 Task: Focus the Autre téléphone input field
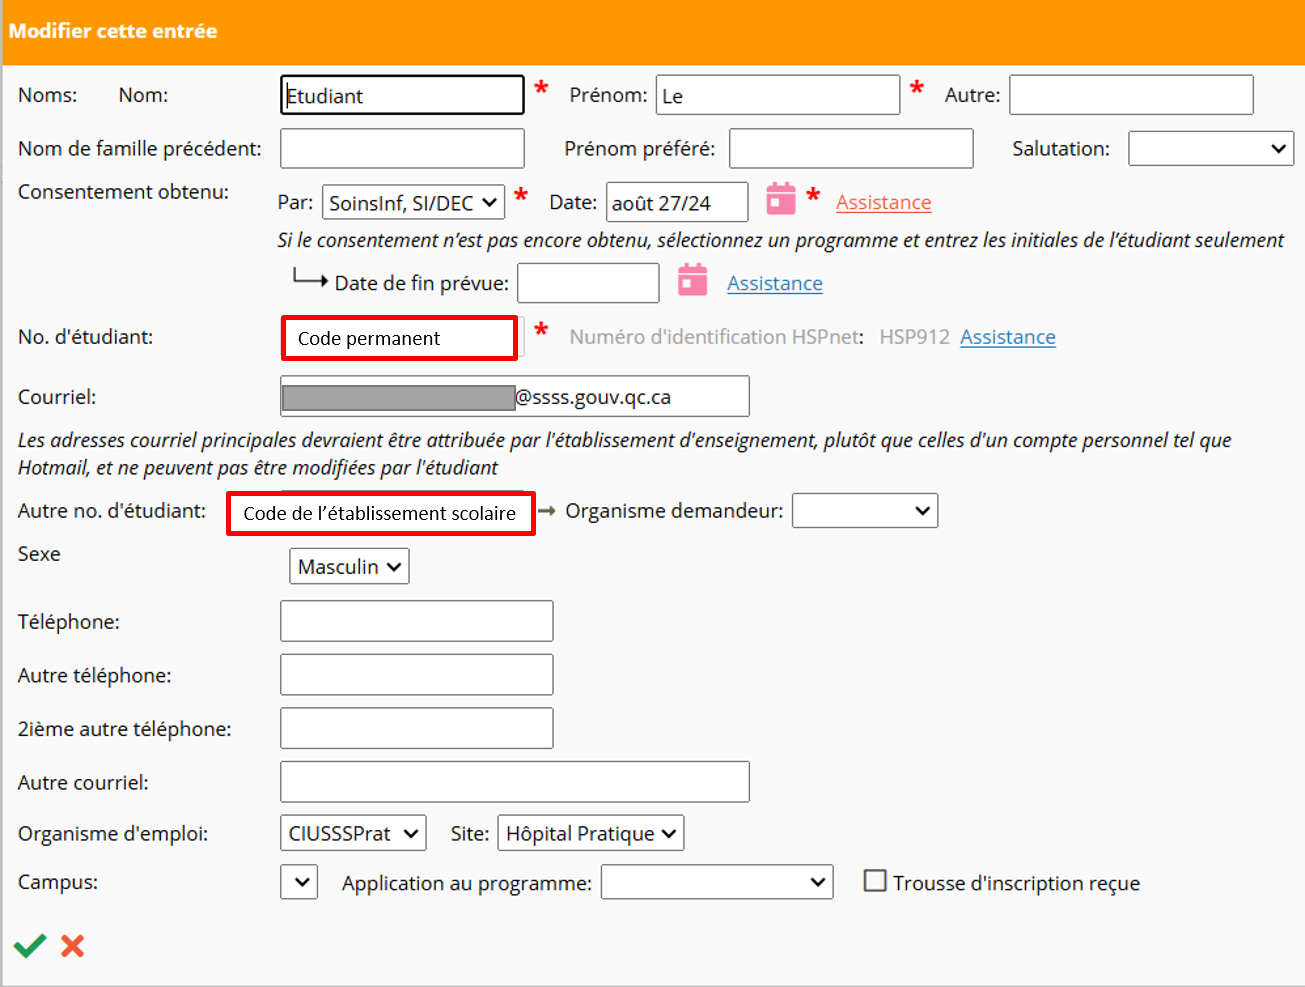pyautogui.click(x=417, y=675)
